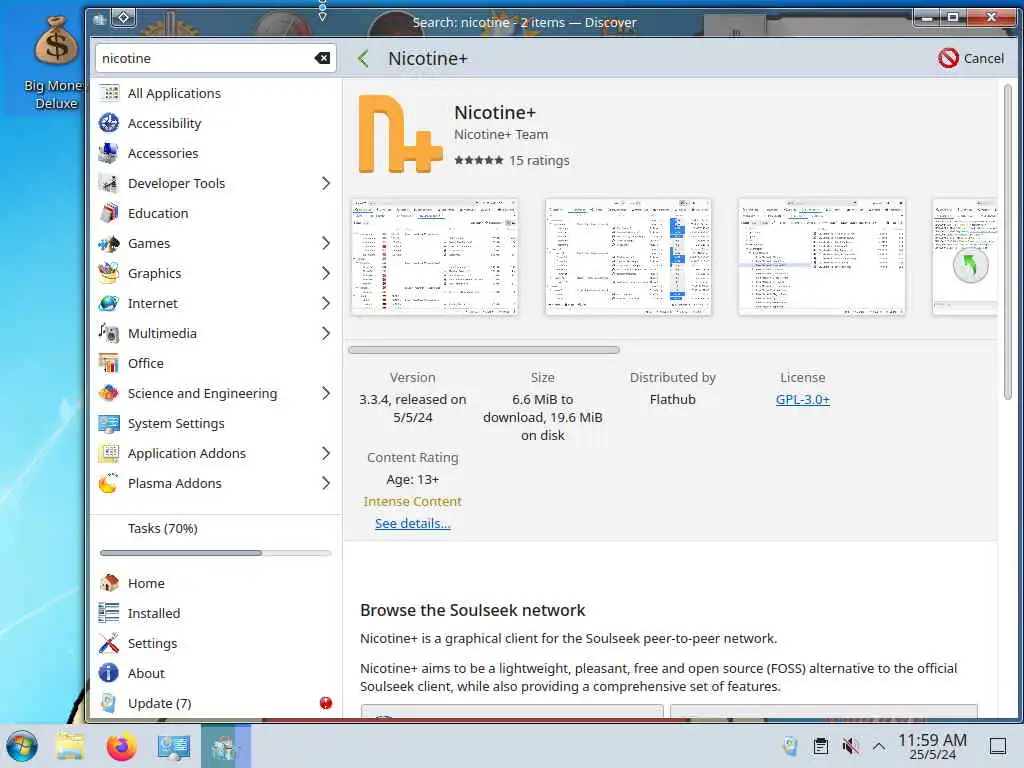
Task: Click the Accessibility category icon
Action: click(x=109, y=123)
